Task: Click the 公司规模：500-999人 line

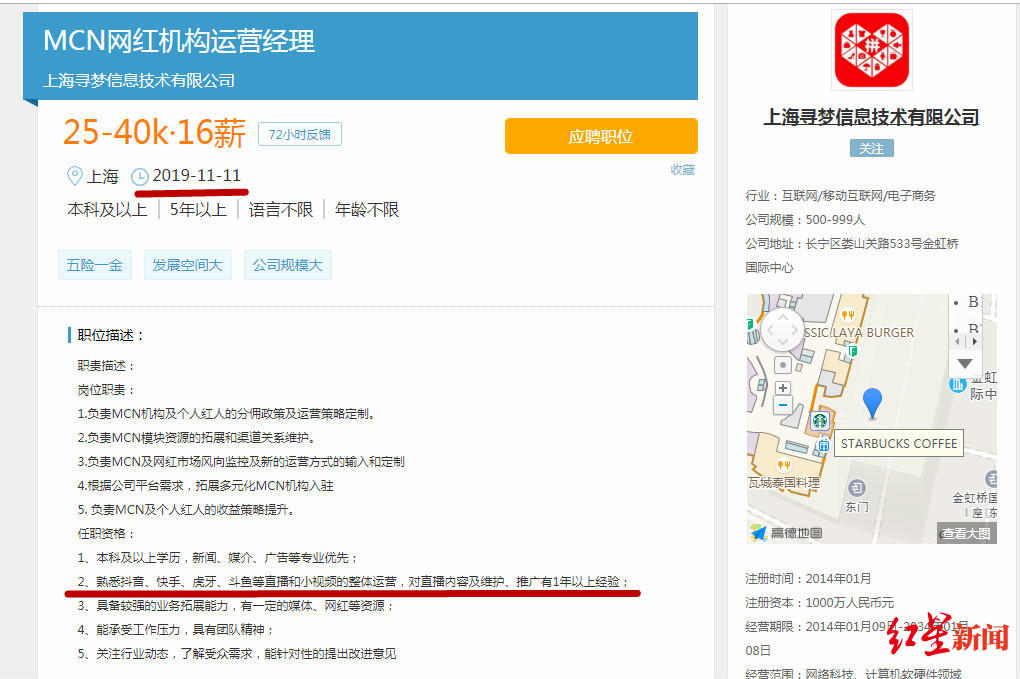Action: [805, 220]
